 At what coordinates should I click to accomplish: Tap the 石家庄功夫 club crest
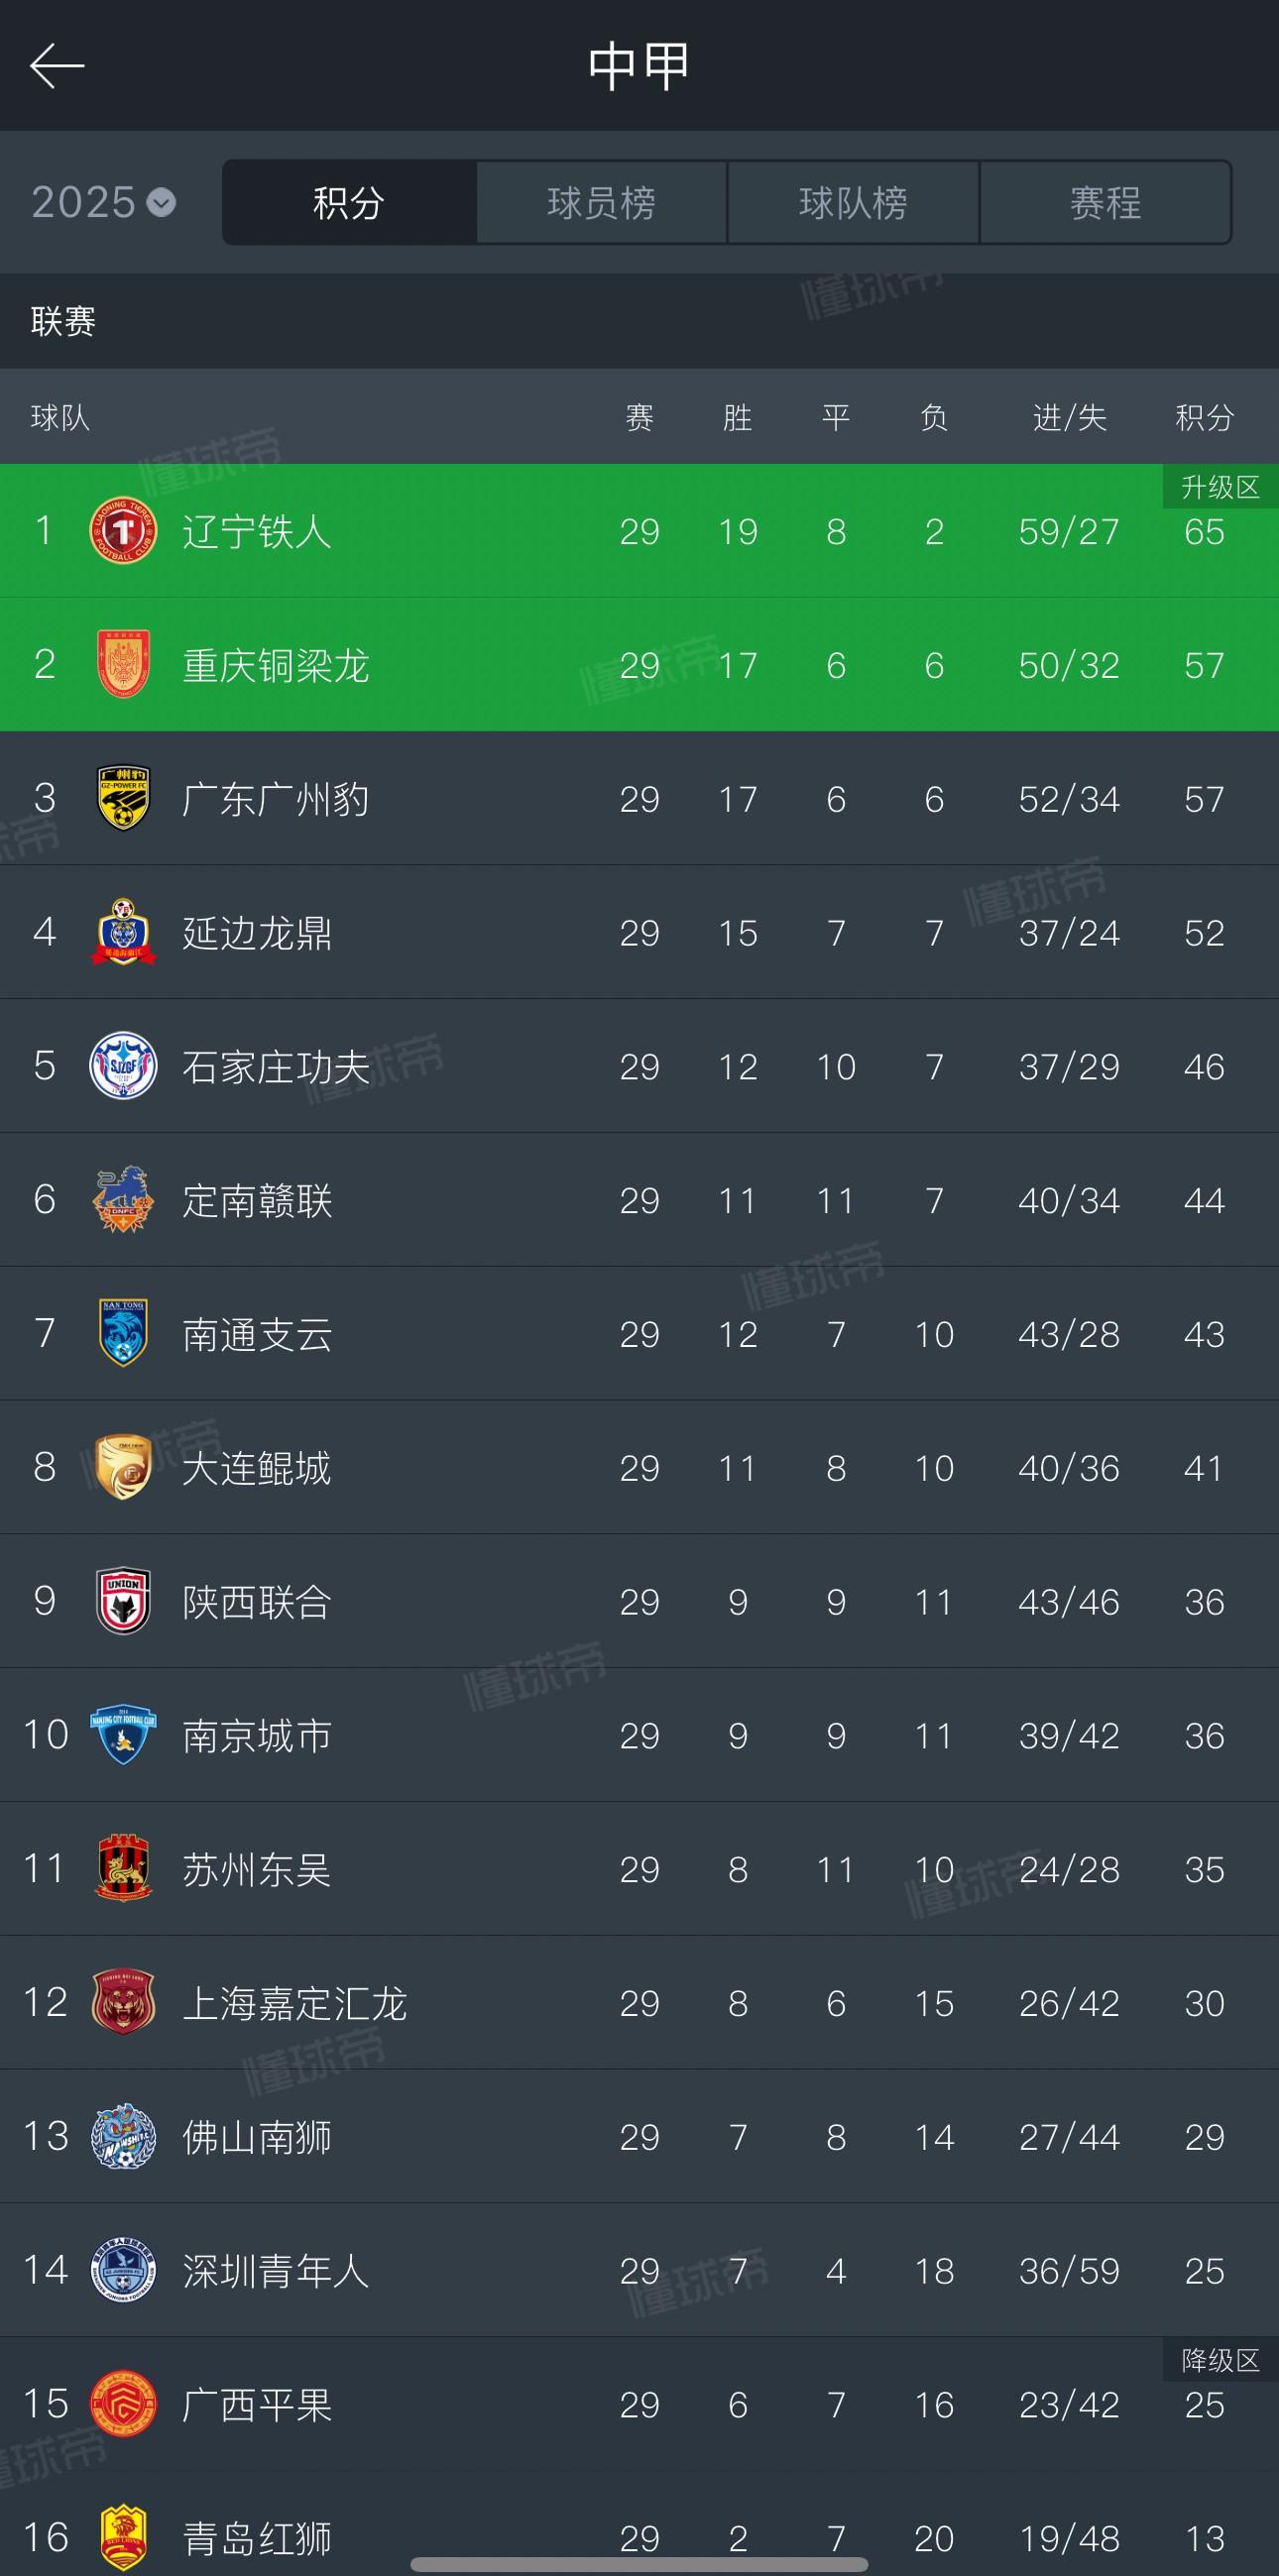123,1066
